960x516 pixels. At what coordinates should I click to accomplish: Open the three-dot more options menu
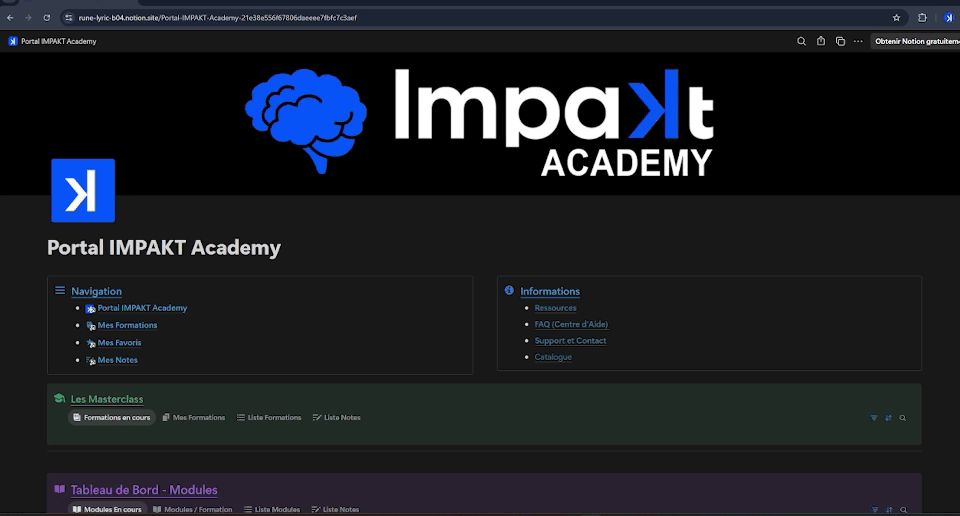[858, 41]
